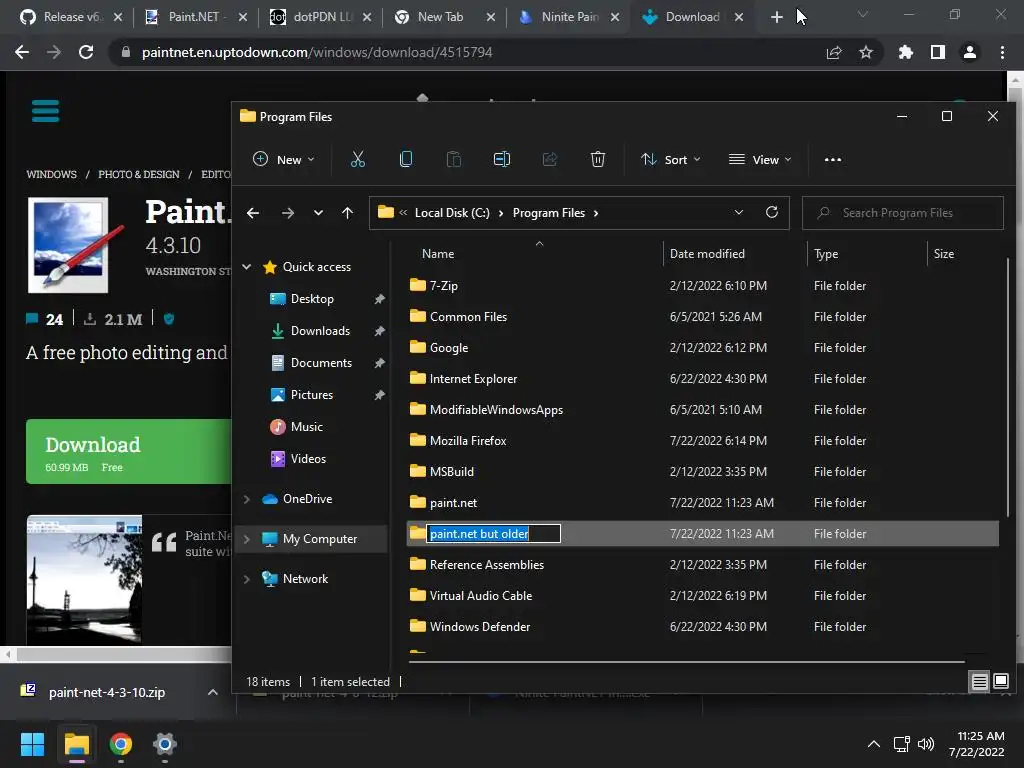
Task: Switch to details view icon in status bar
Action: [x=979, y=682]
